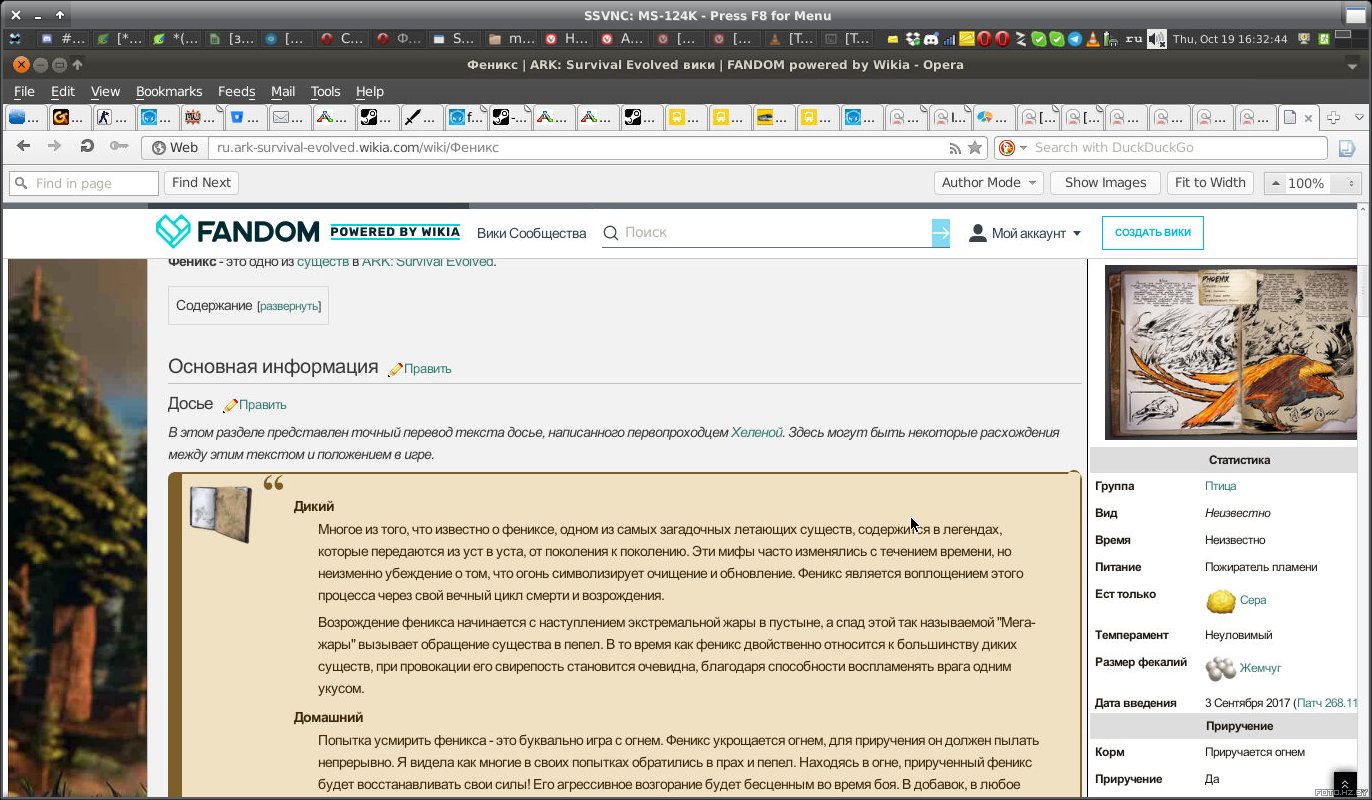This screenshot has width=1372, height=800.
Task: Click the Find in page input
Action: 84,183
